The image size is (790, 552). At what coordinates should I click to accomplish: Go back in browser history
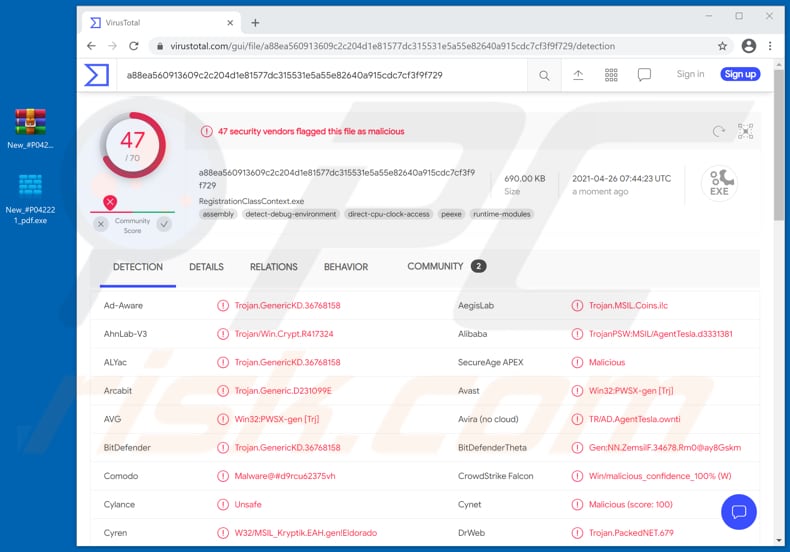pos(91,46)
